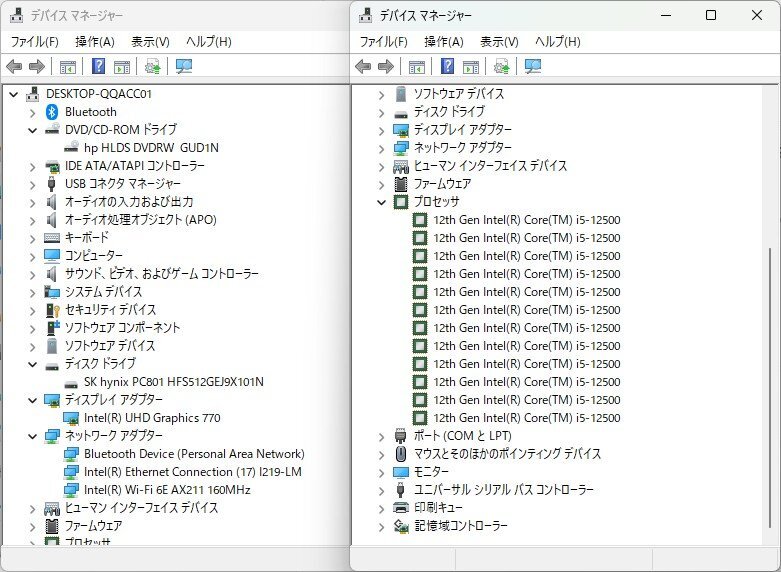Click Back arrow in right window toolbar
The height and width of the screenshot is (572, 781).
click(x=363, y=66)
